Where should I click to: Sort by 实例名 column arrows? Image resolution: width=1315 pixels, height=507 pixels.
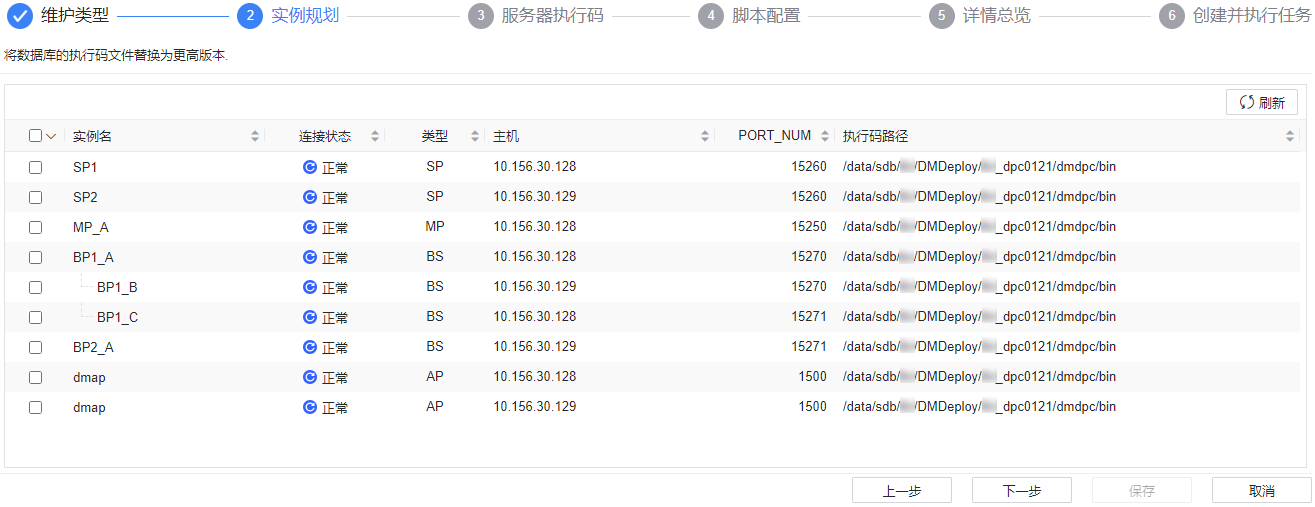pyautogui.click(x=255, y=136)
